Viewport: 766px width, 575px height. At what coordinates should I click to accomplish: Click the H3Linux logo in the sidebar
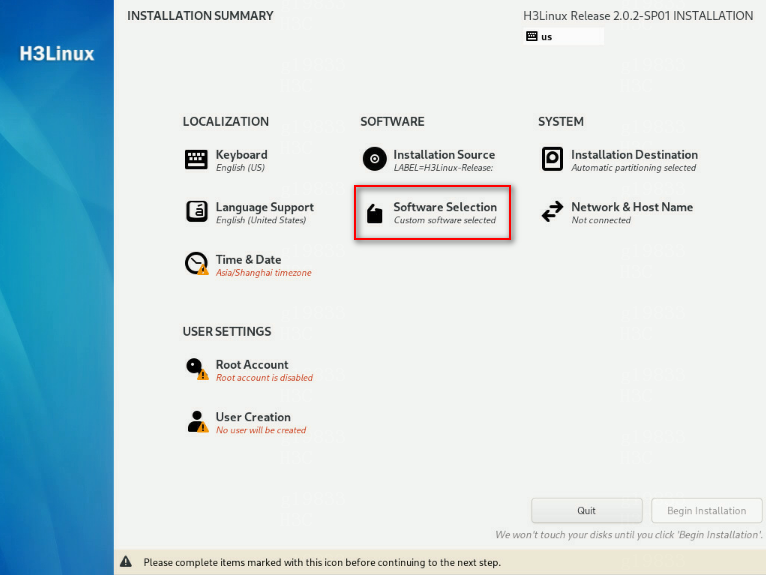(57, 53)
